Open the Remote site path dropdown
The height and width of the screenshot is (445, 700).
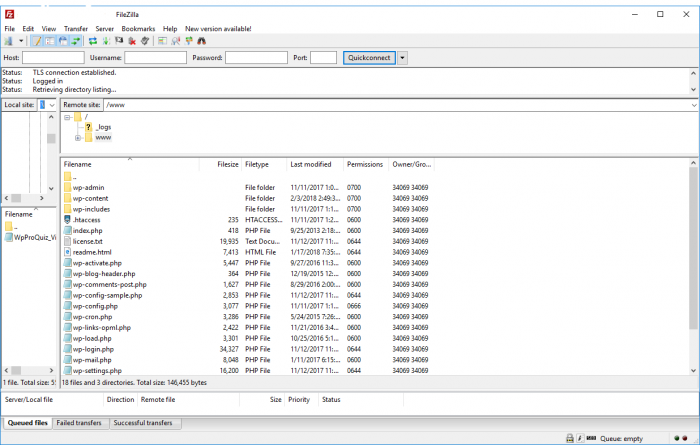point(693,104)
